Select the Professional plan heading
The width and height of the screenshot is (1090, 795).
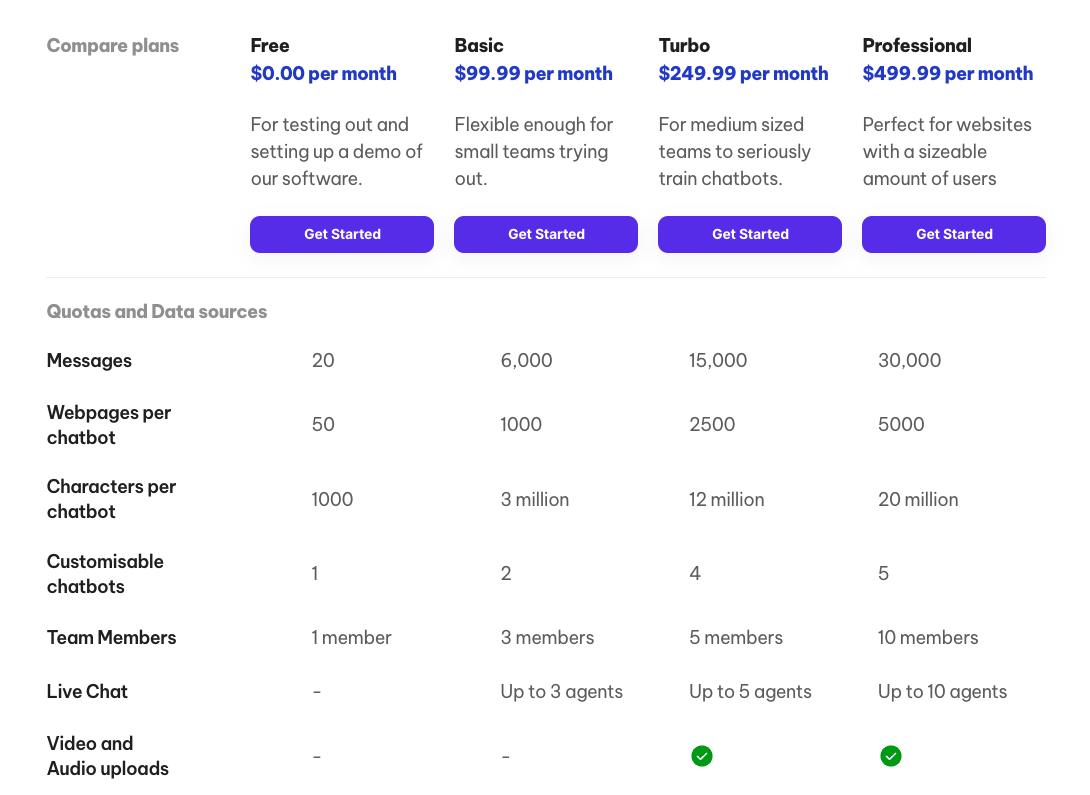pyautogui.click(x=917, y=45)
